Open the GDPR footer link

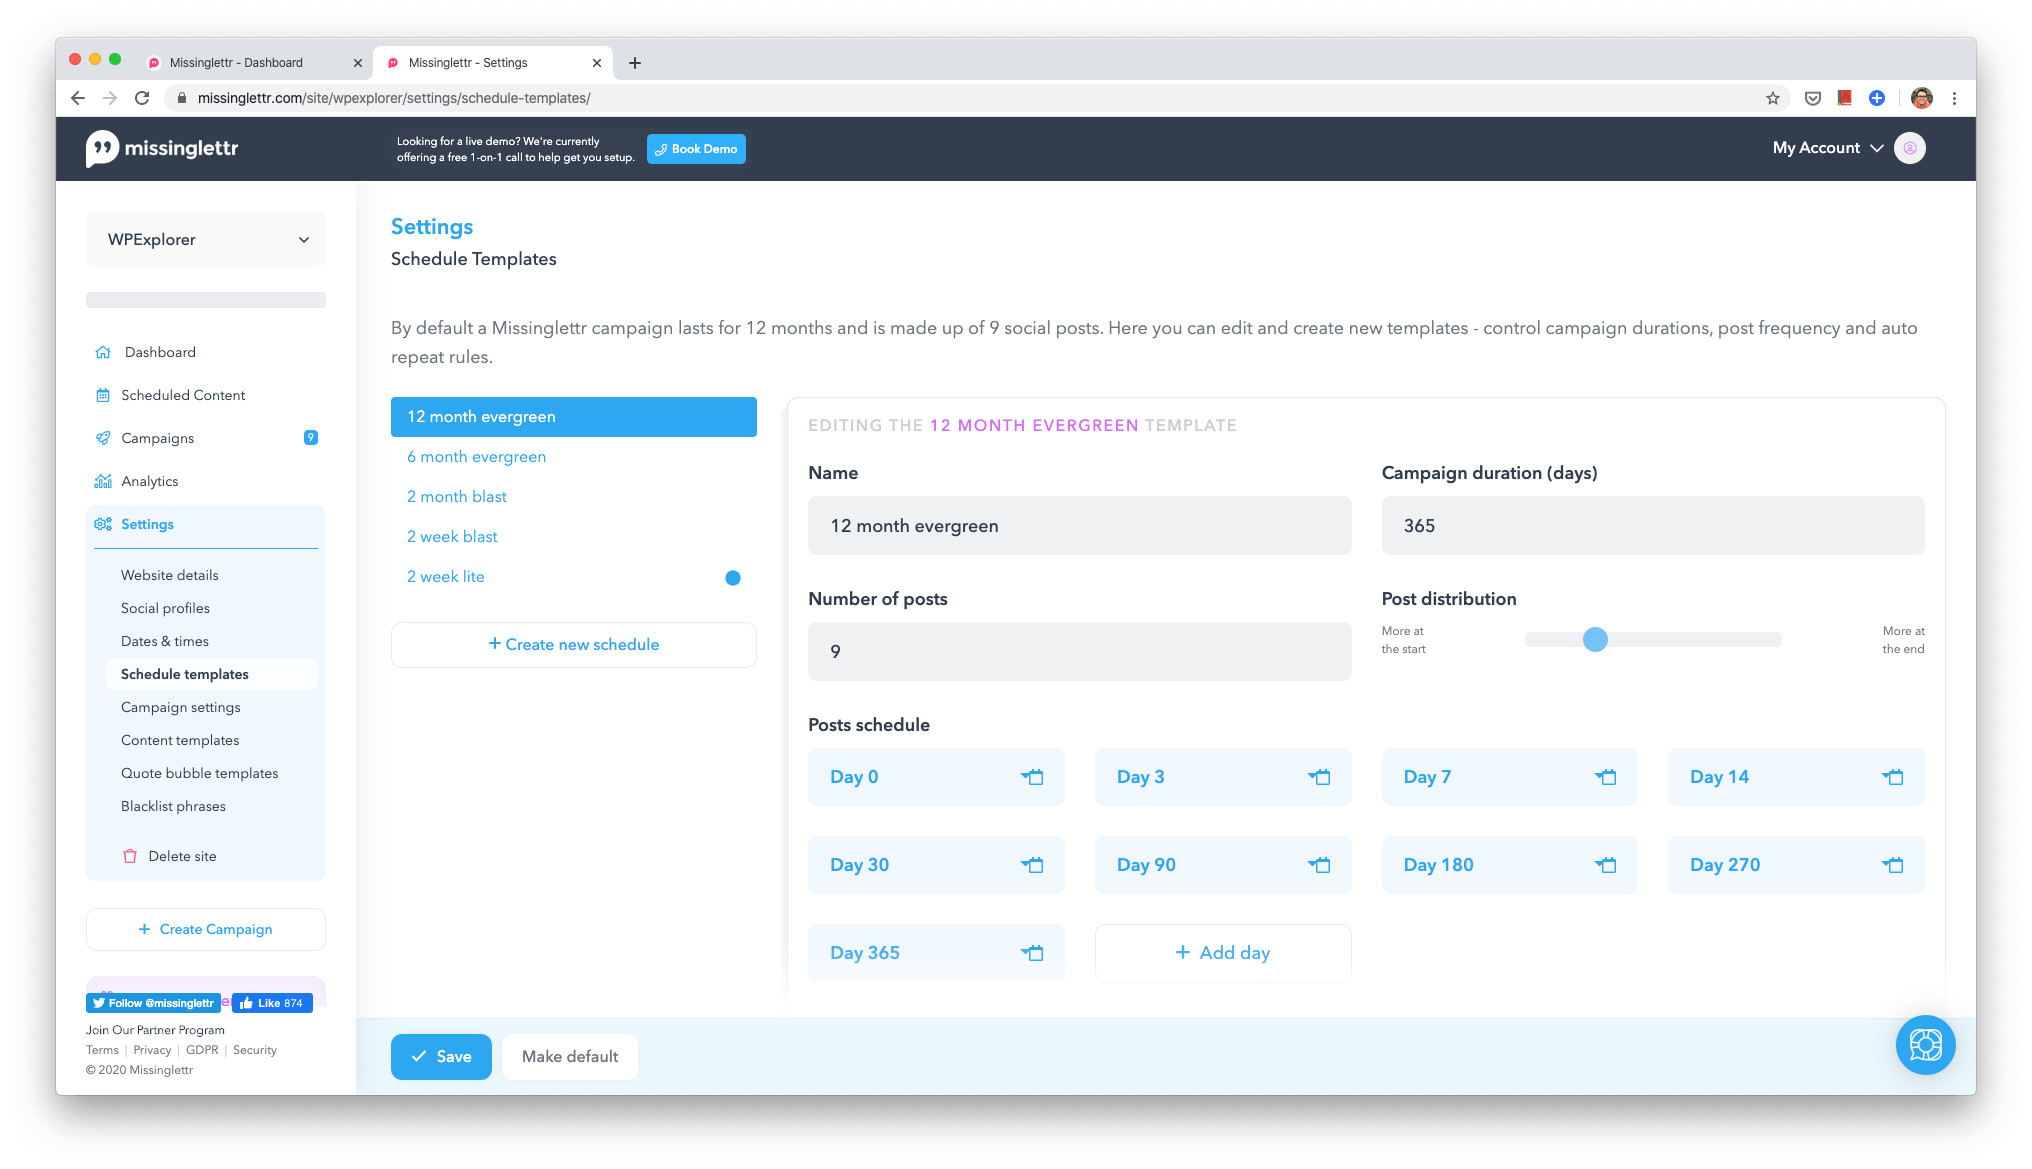coord(202,1050)
